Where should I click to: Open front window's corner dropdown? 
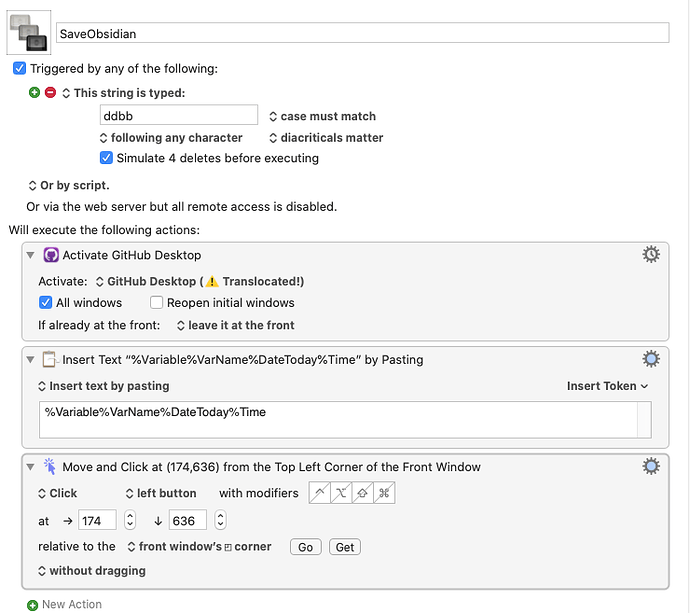pyautogui.click(x=199, y=547)
